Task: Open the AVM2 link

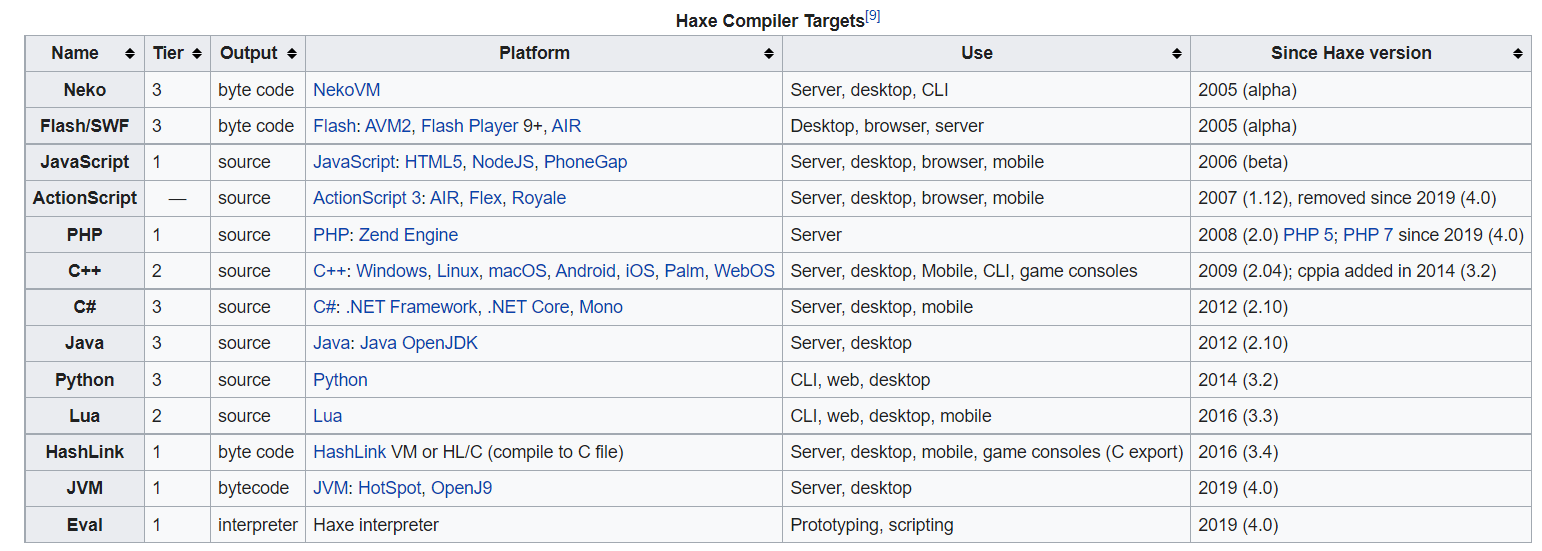Action: 387,126
